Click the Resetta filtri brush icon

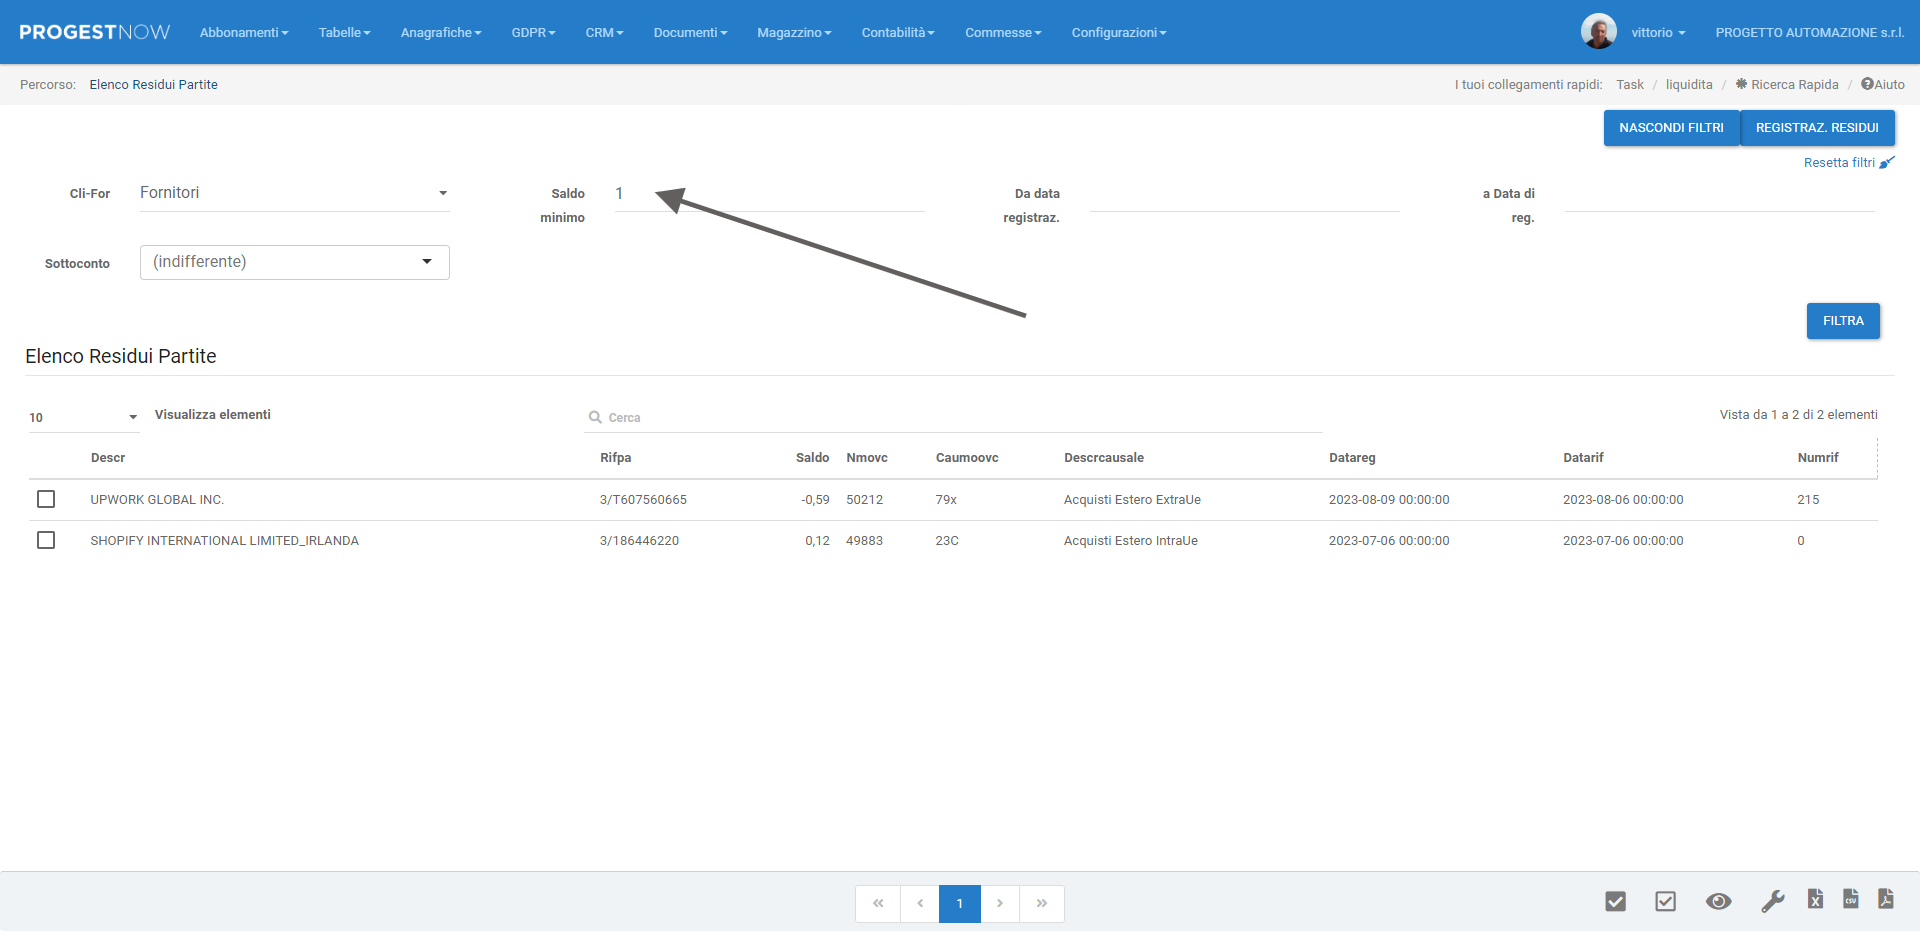coord(1887,163)
